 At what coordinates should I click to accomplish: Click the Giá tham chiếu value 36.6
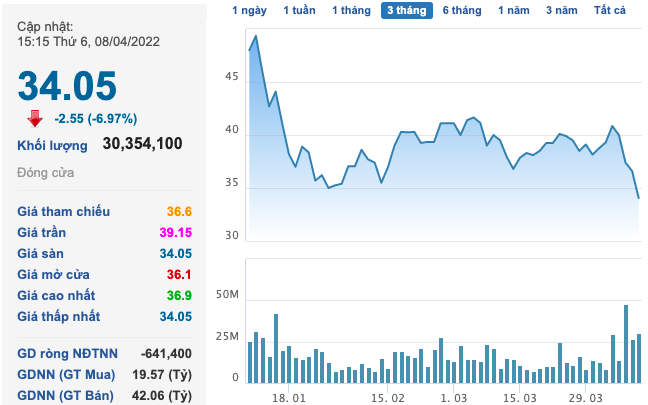point(179,211)
